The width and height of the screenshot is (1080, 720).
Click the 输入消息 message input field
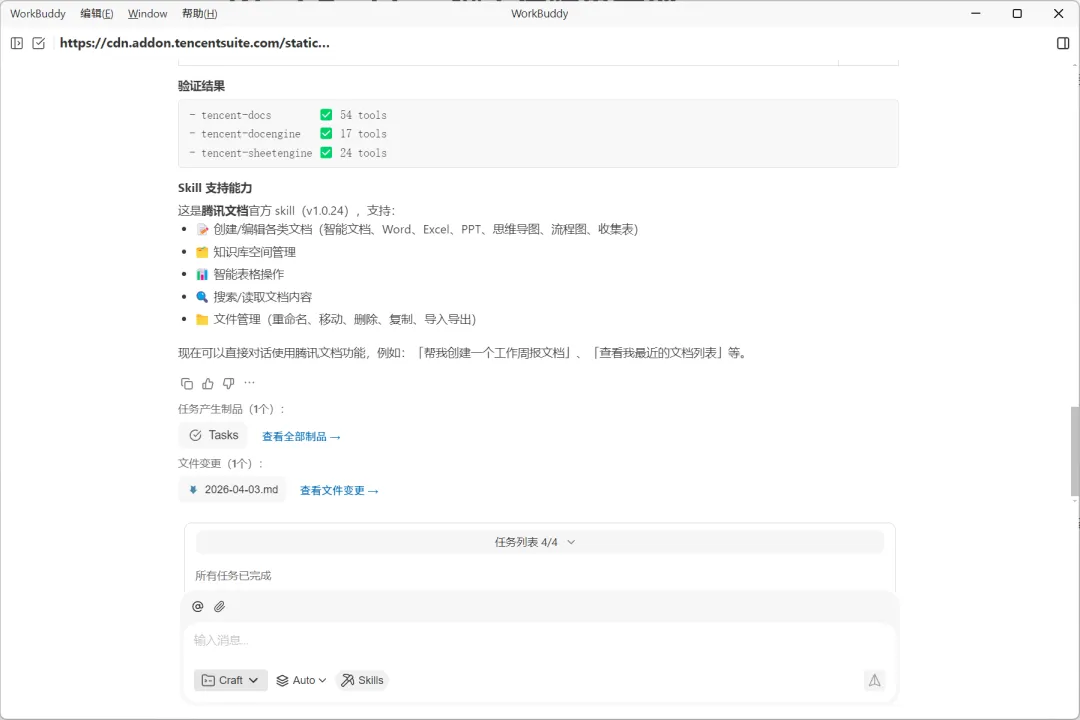tap(539, 641)
